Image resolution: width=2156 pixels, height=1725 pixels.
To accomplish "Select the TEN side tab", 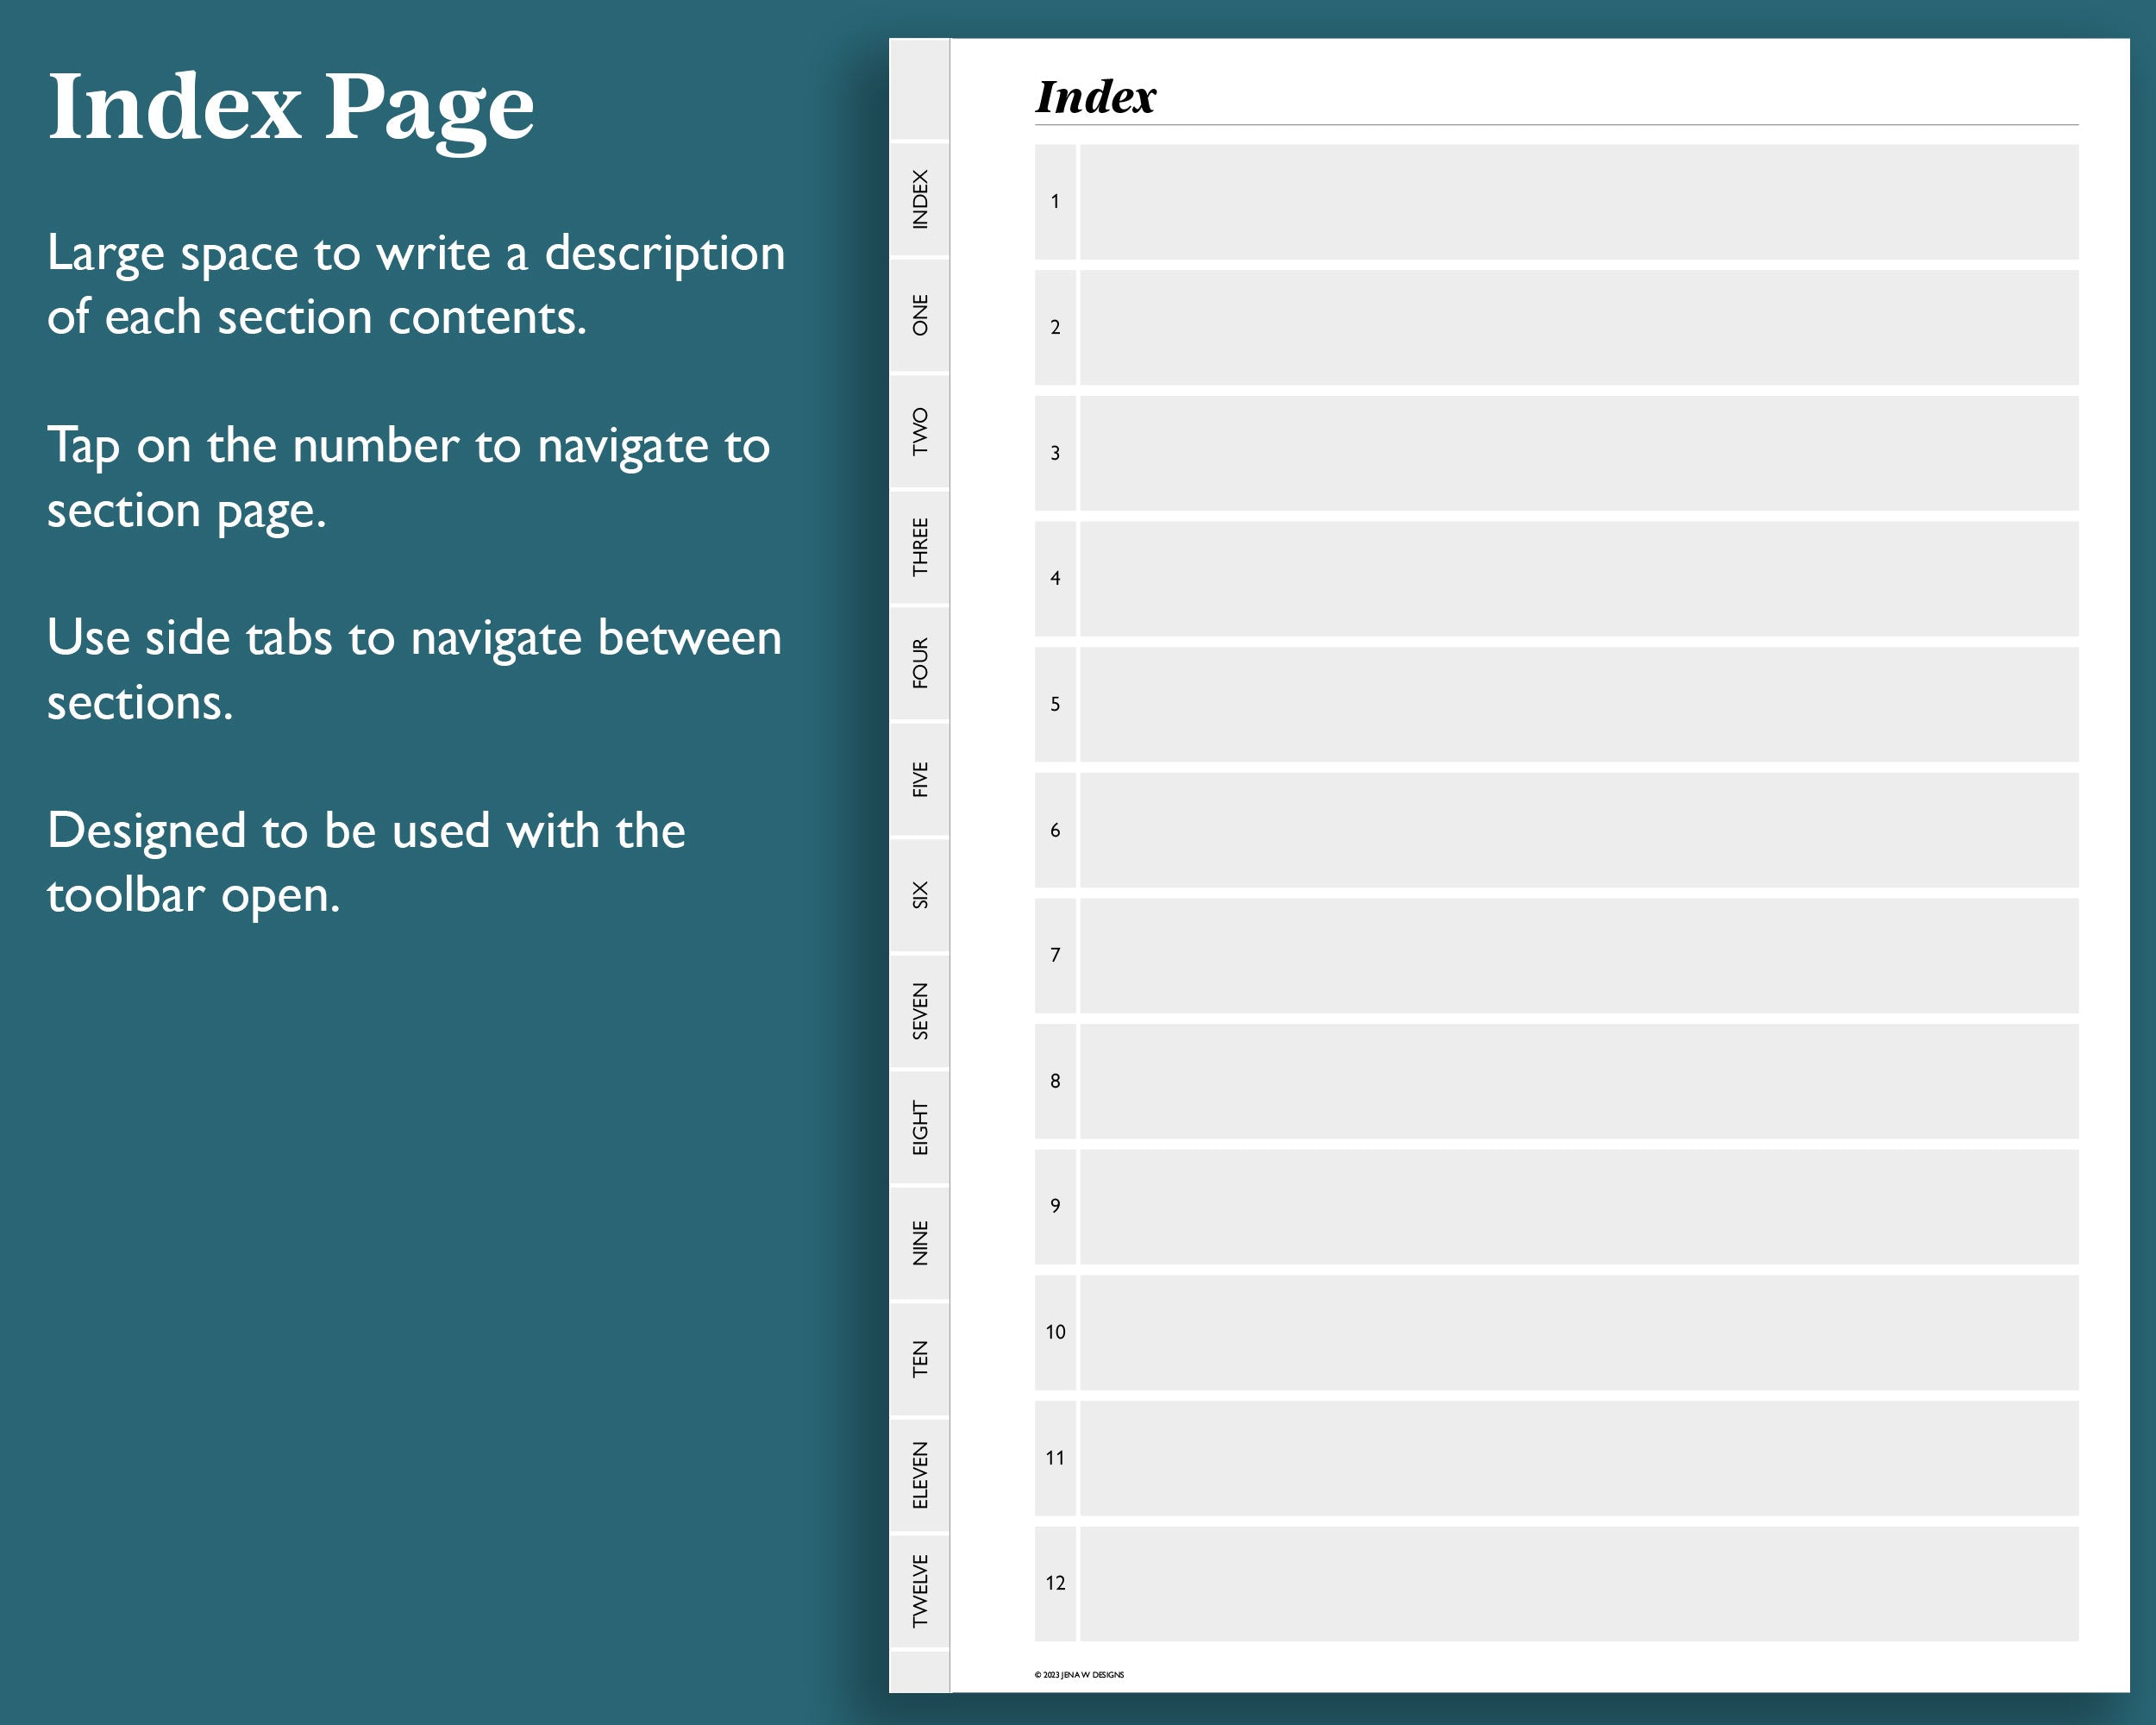I will [919, 1359].
